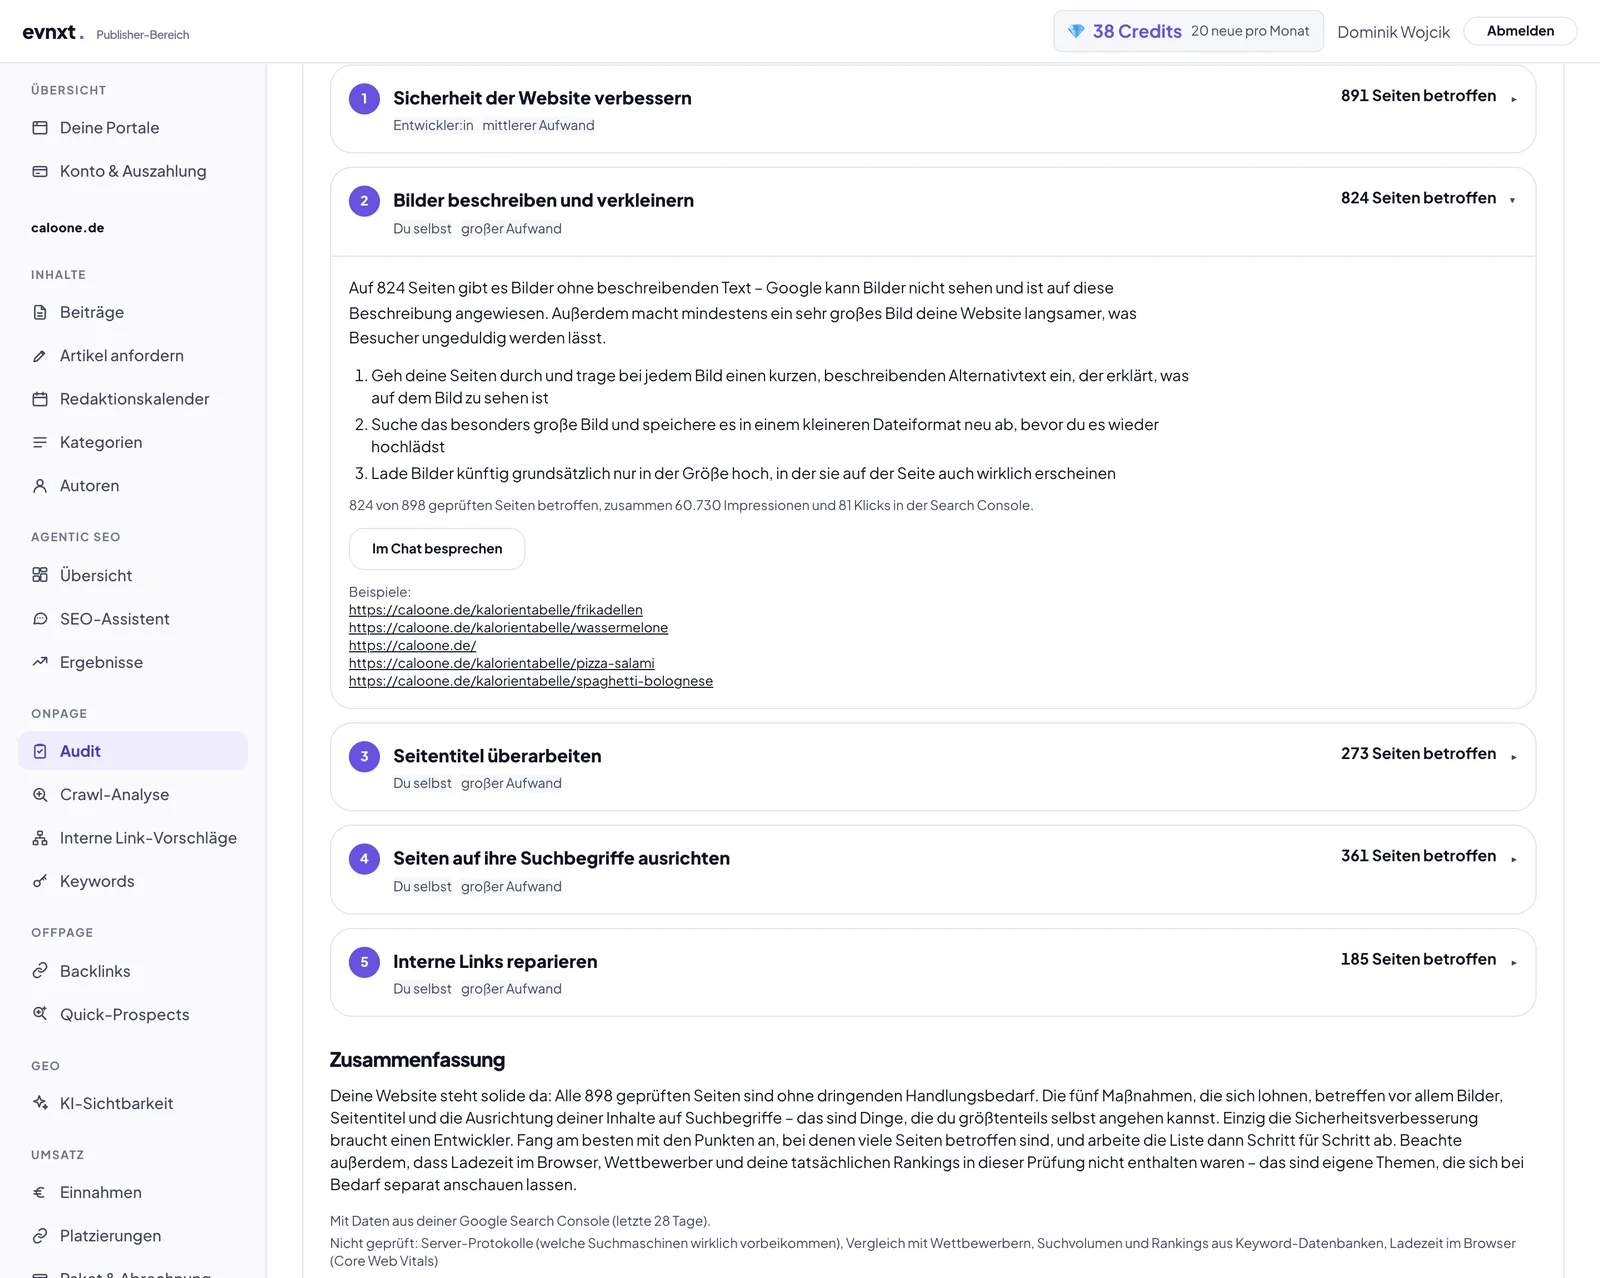Click the Crawl-Analyse magnifier icon
Image resolution: width=1600 pixels, height=1278 pixels.
[x=40, y=795]
